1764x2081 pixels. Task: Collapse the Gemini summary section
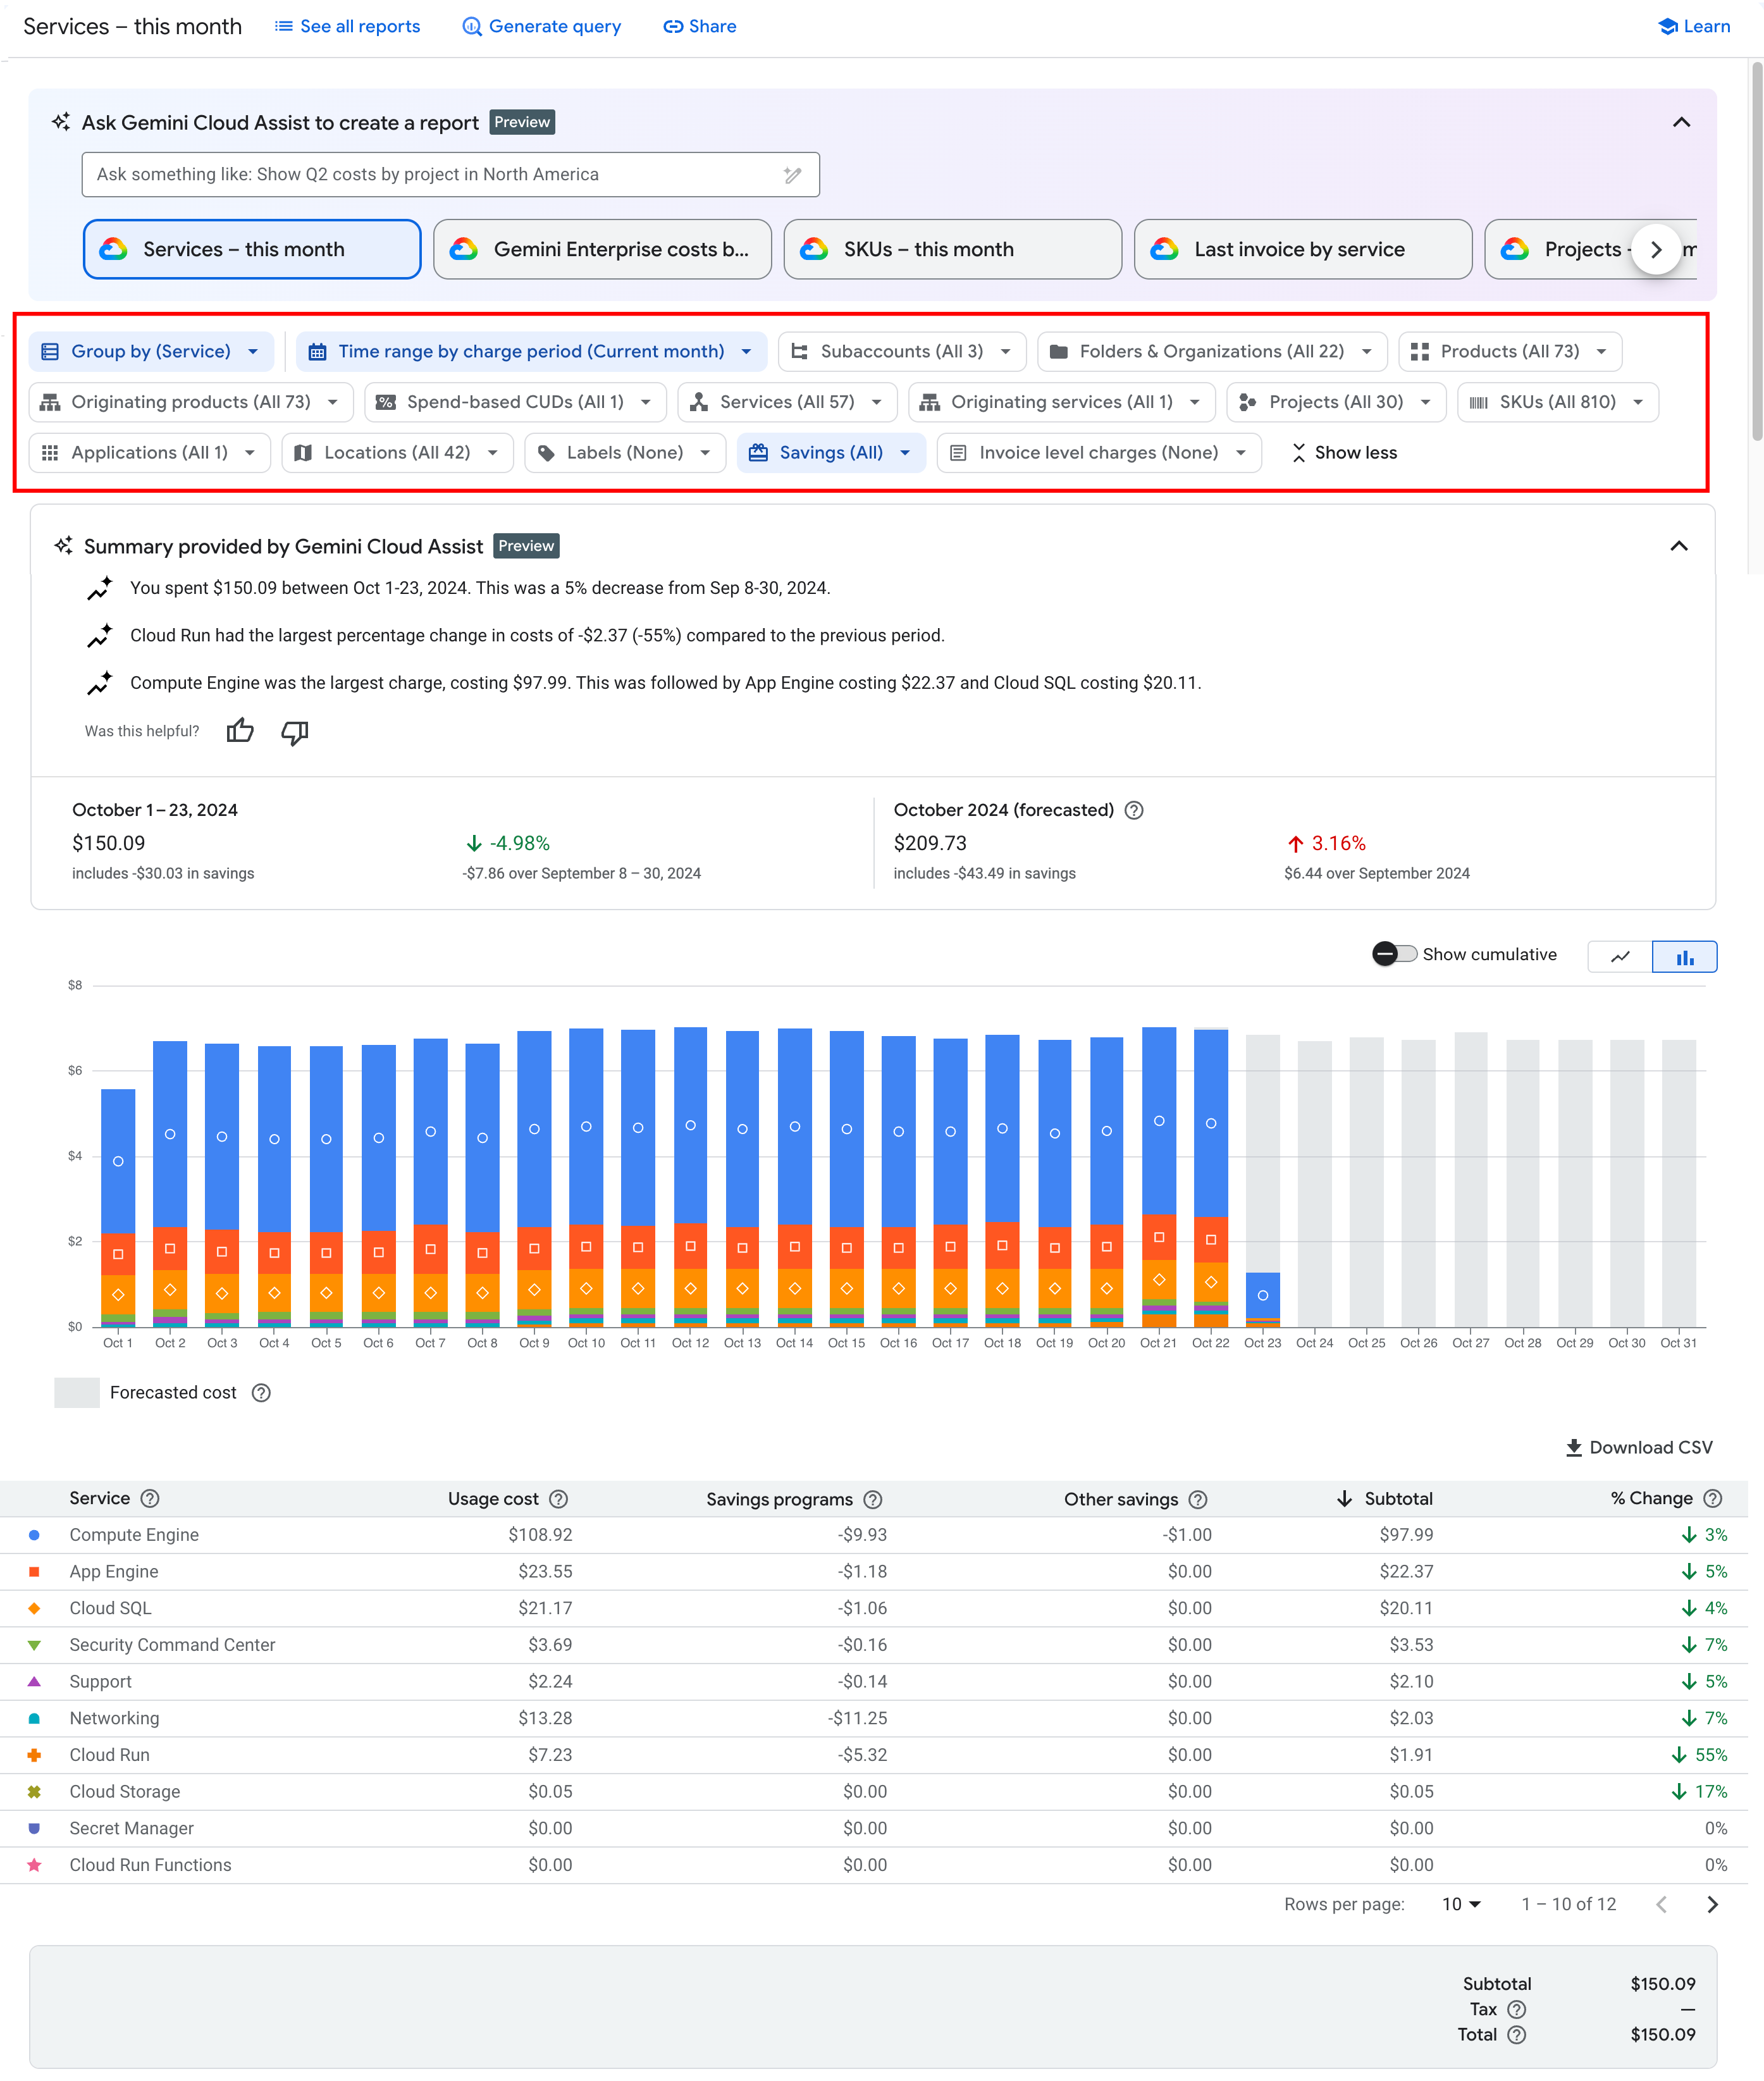pos(1679,546)
